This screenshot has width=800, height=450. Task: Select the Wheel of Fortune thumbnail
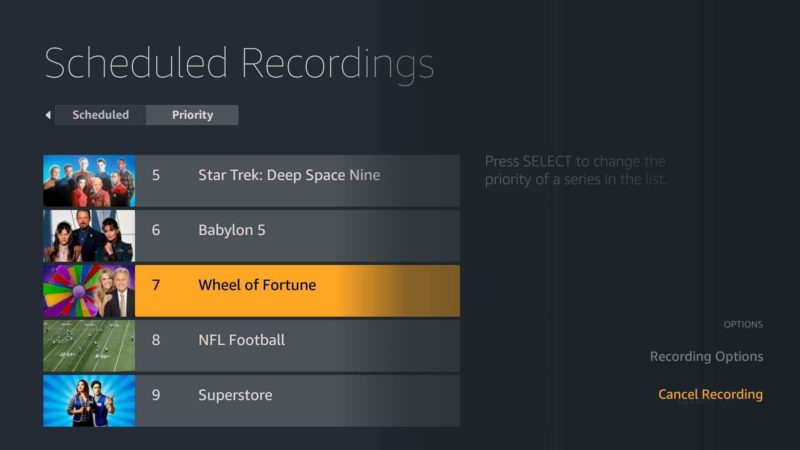[x=89, y=291]
